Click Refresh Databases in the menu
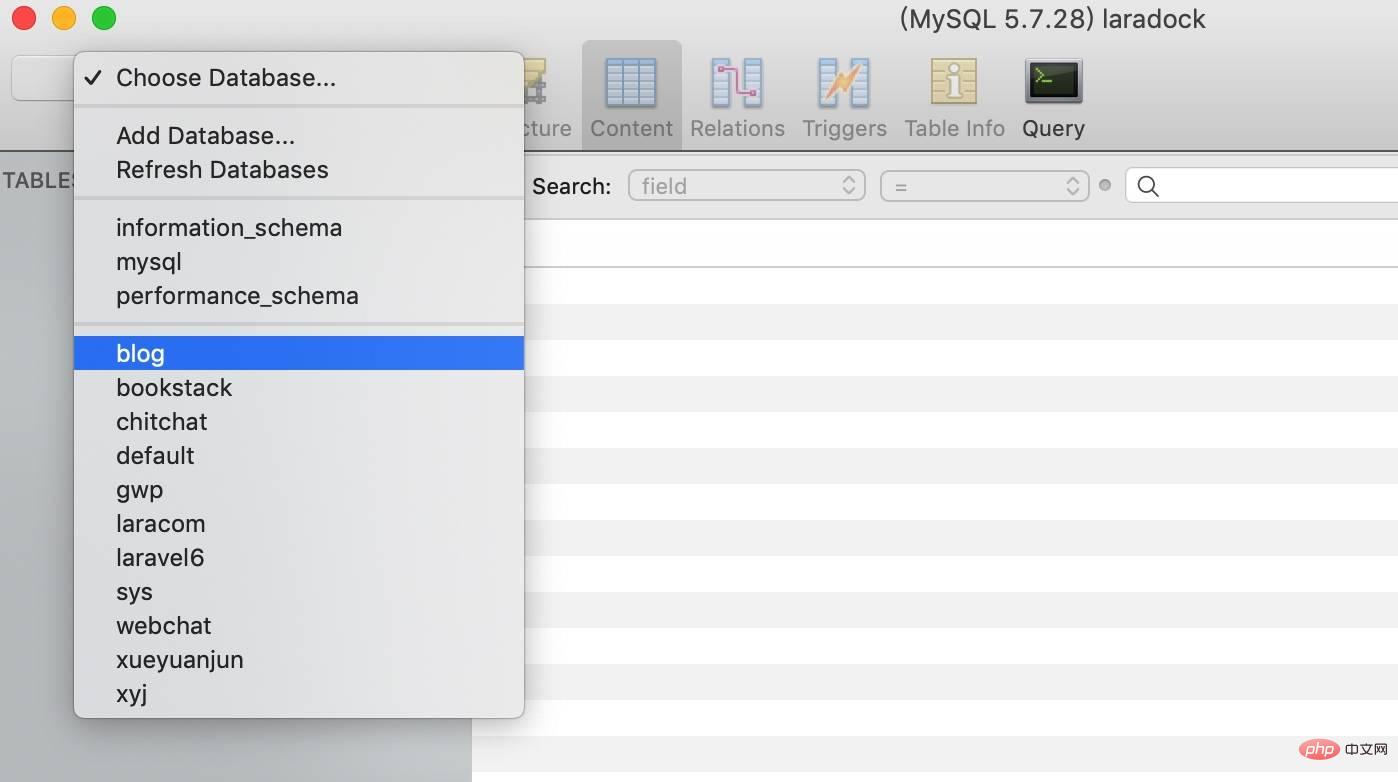 [299, 170]
